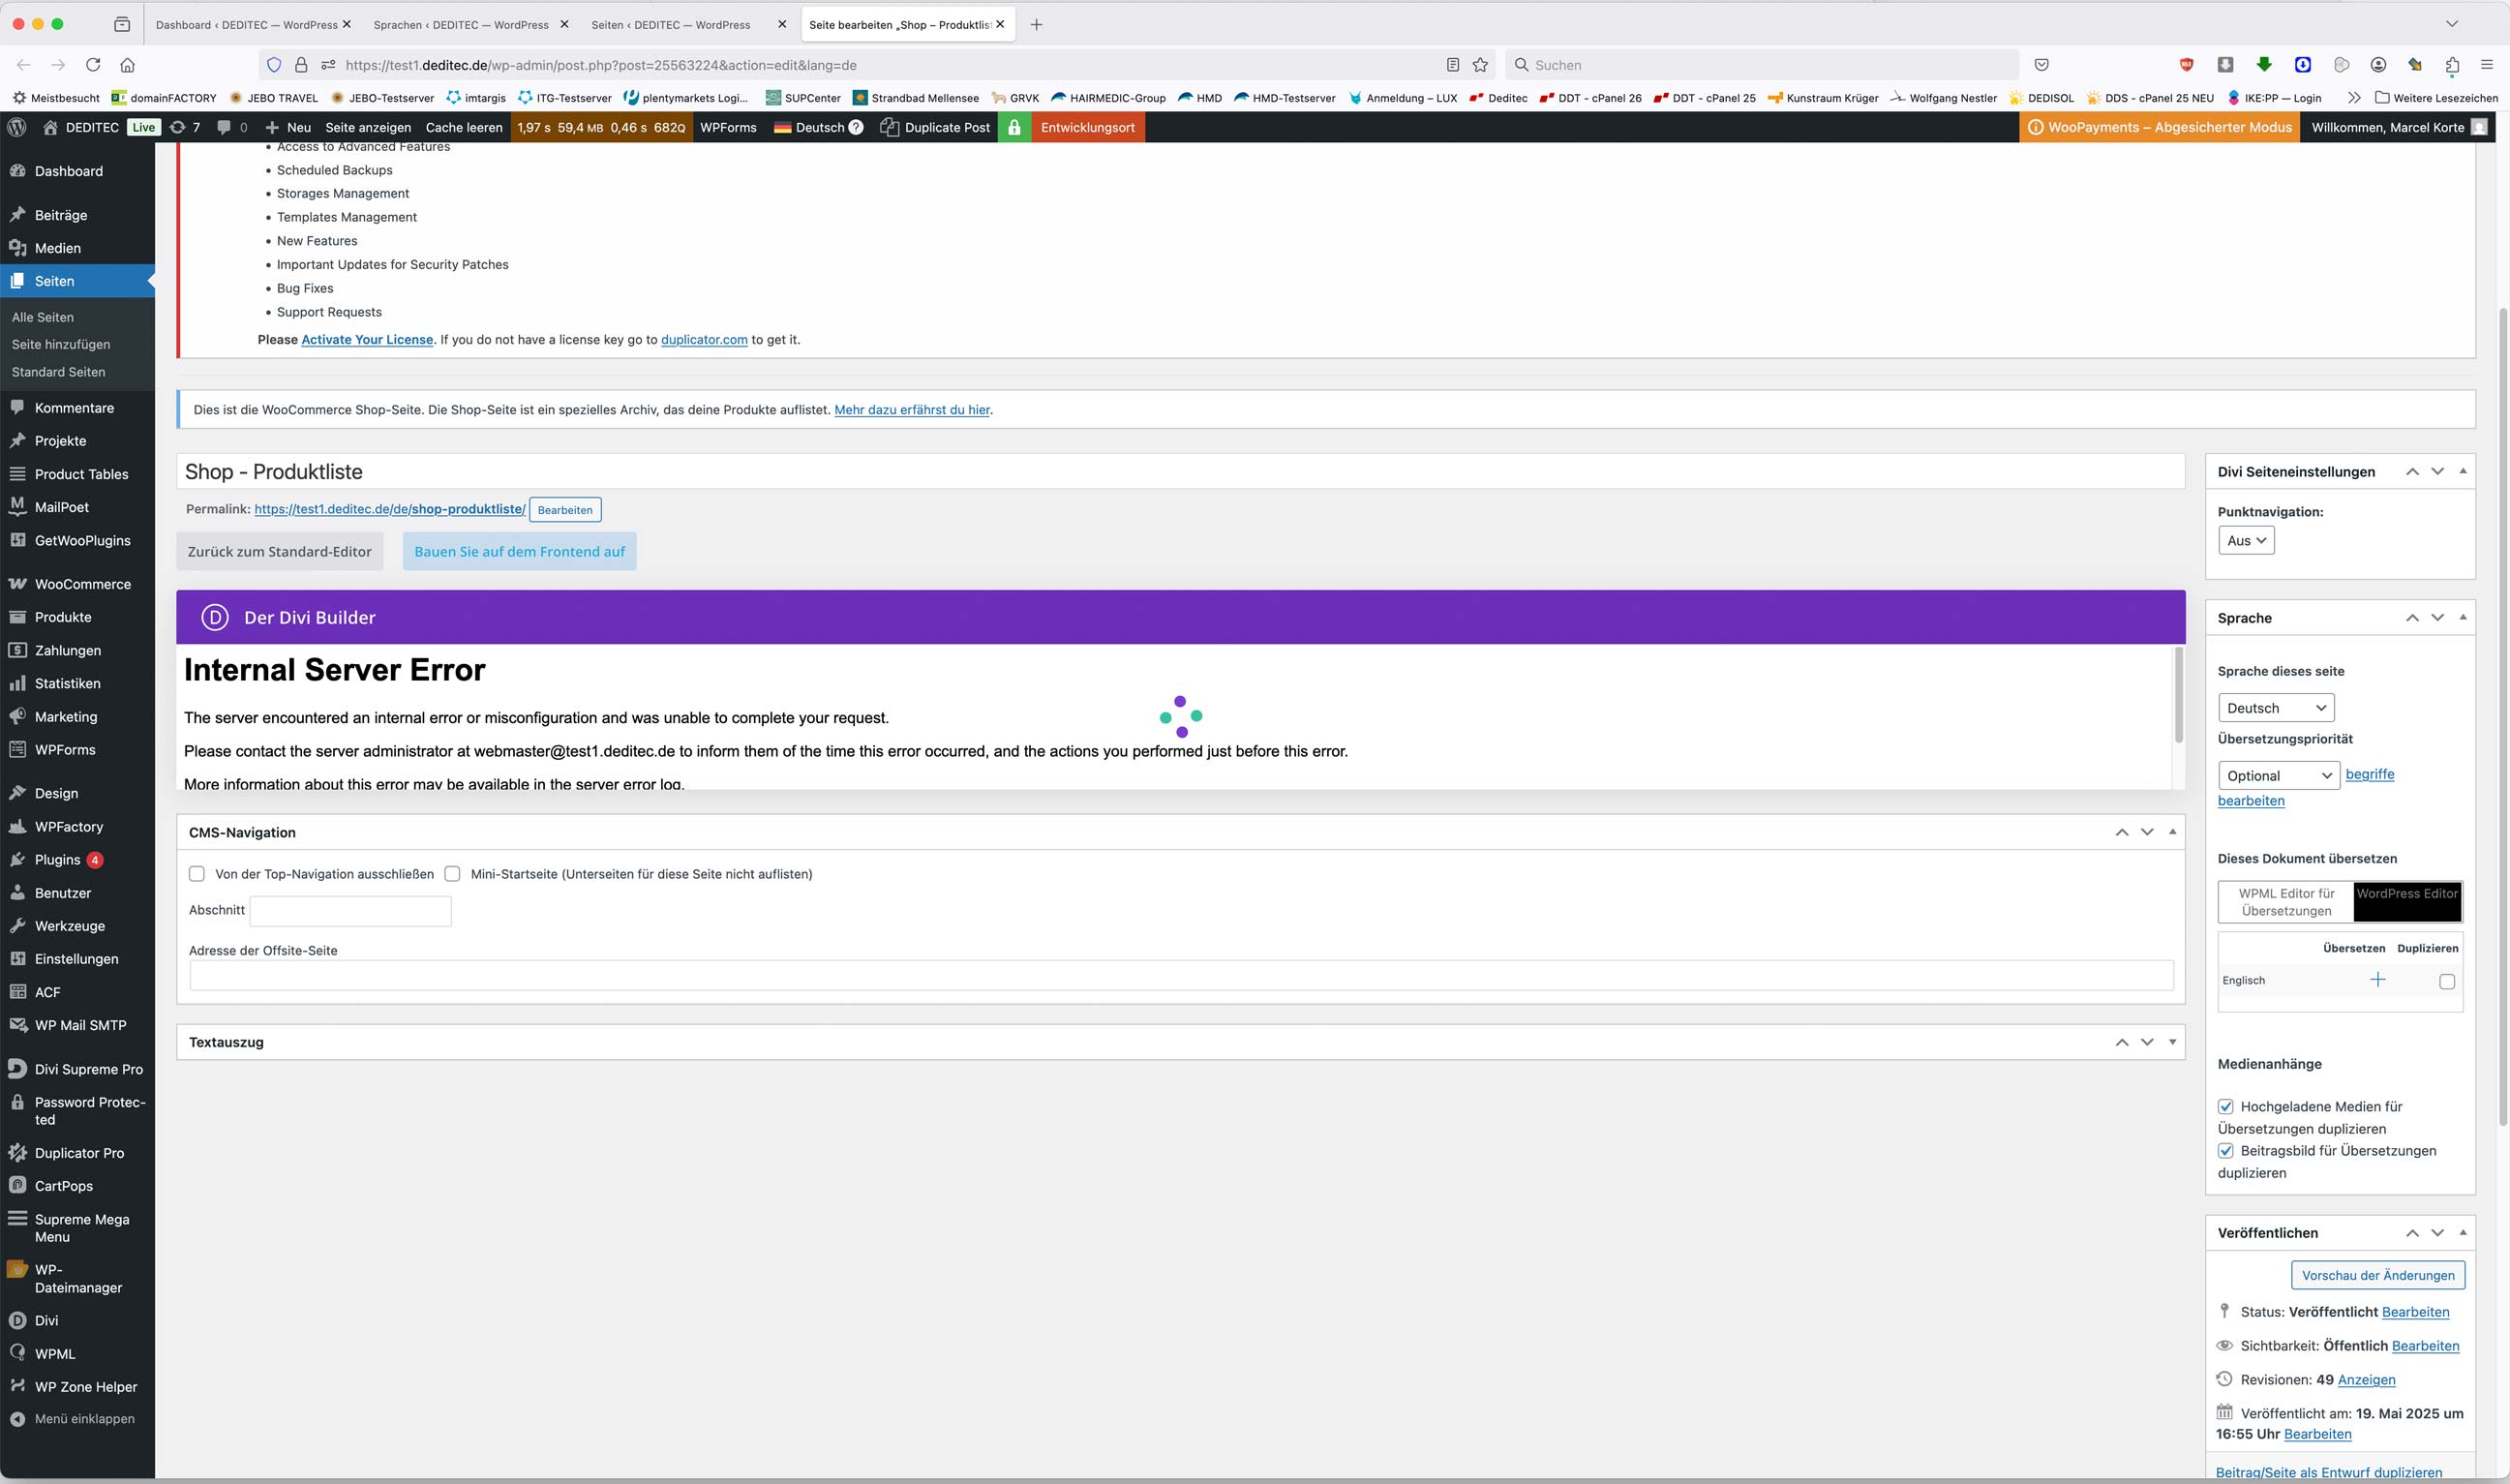The width and height of the screenshot is (2510, 1484).
Task: Click the green download arrow extension icon
Action: coord(2264,65)
